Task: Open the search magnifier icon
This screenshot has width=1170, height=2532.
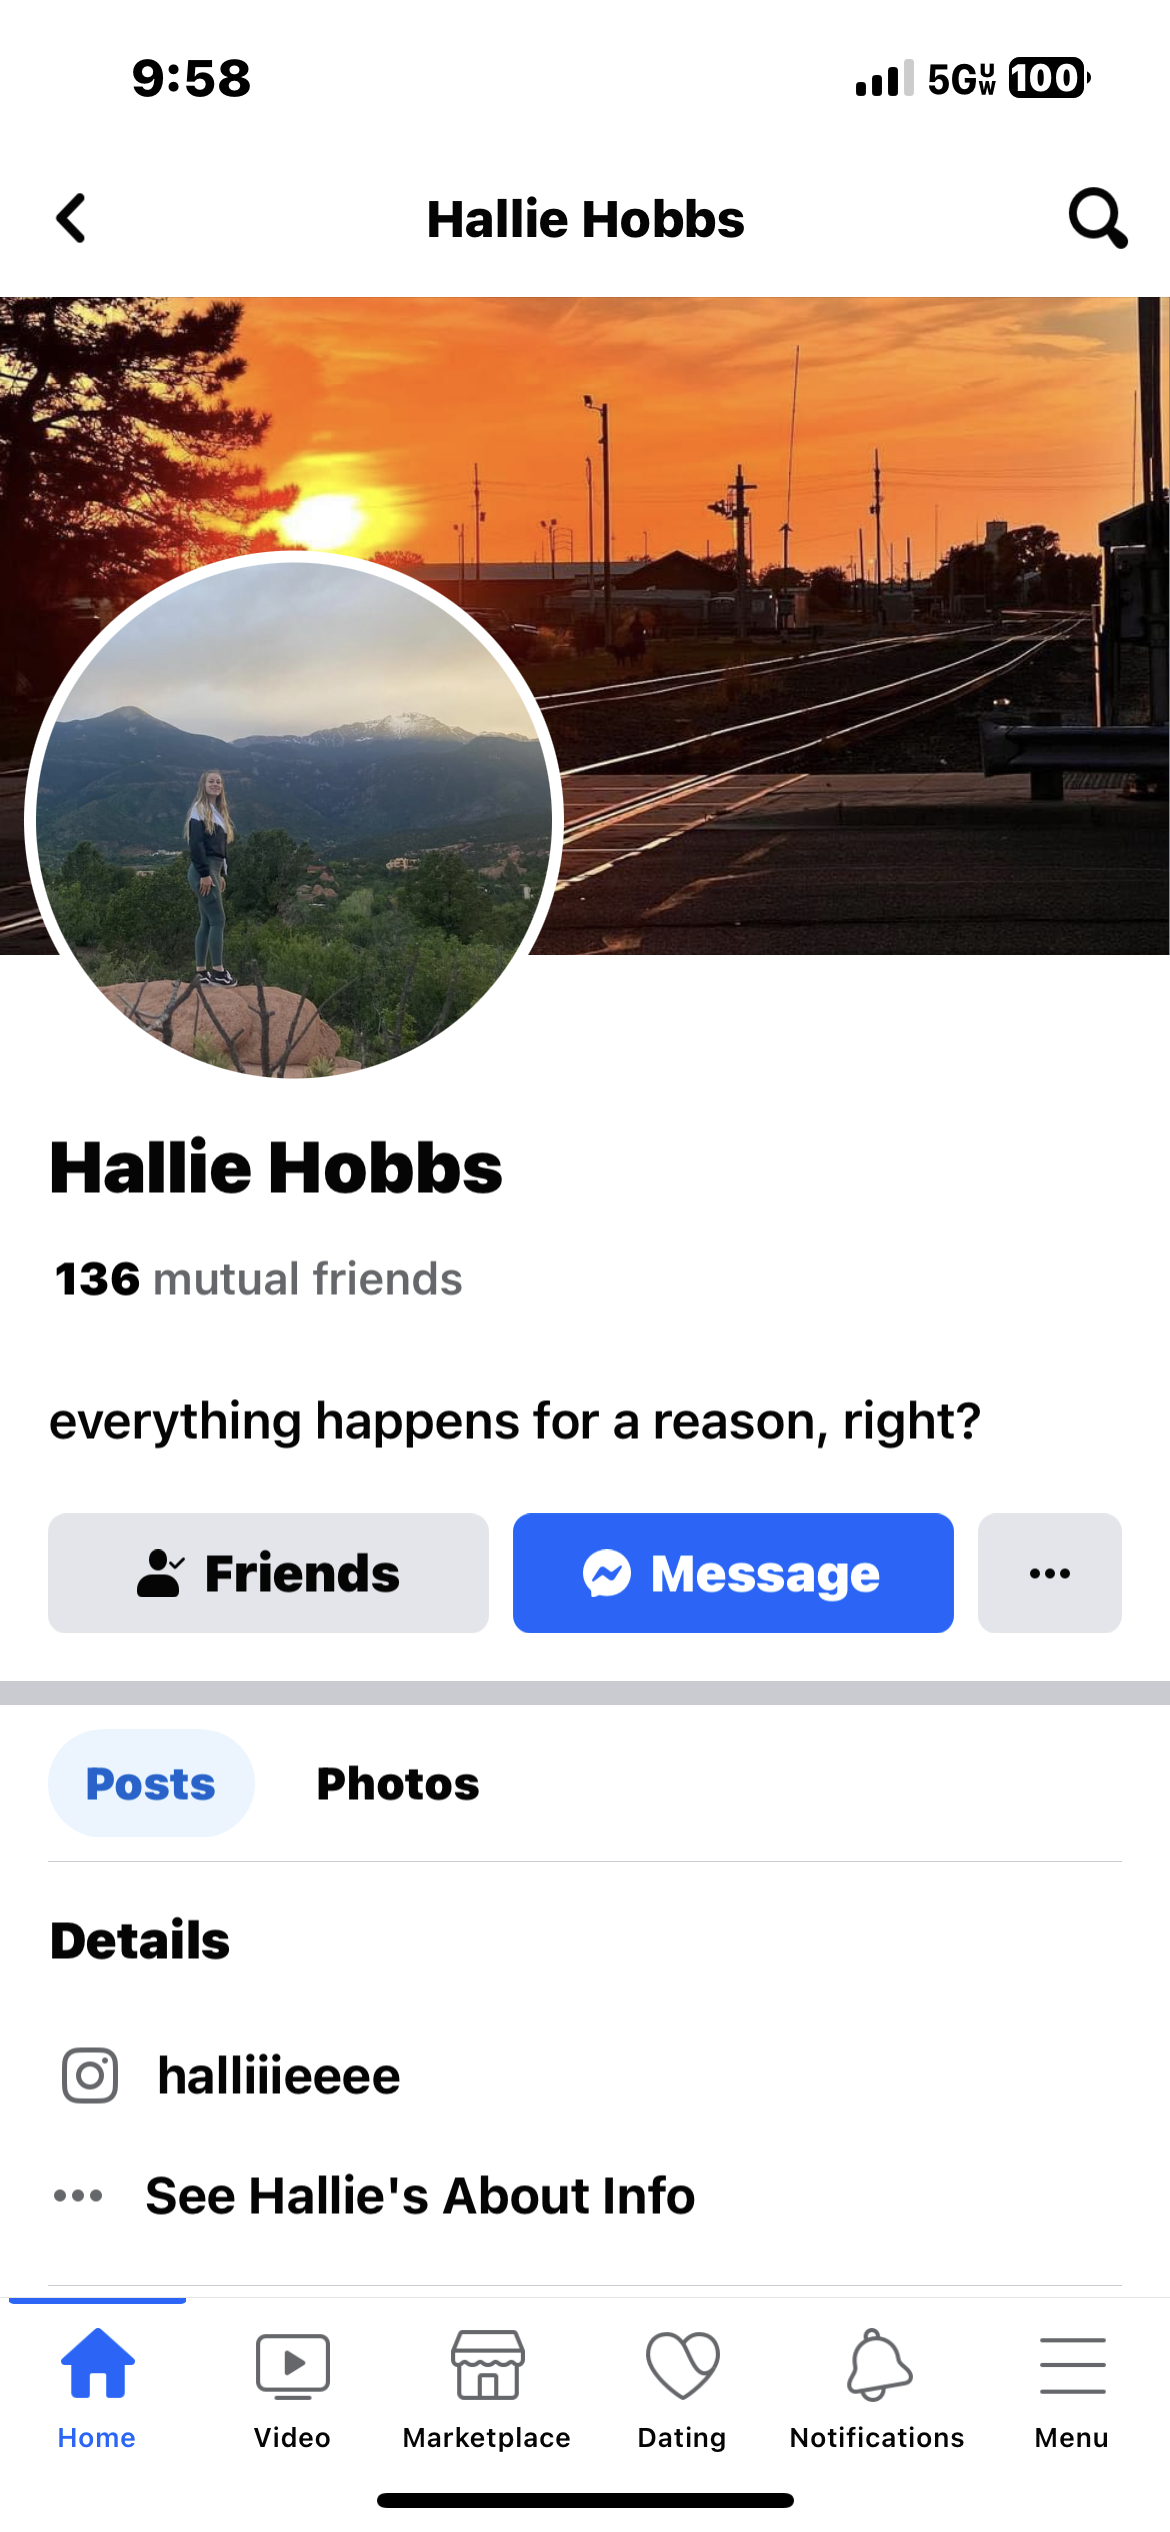Action: [1098, 217]
